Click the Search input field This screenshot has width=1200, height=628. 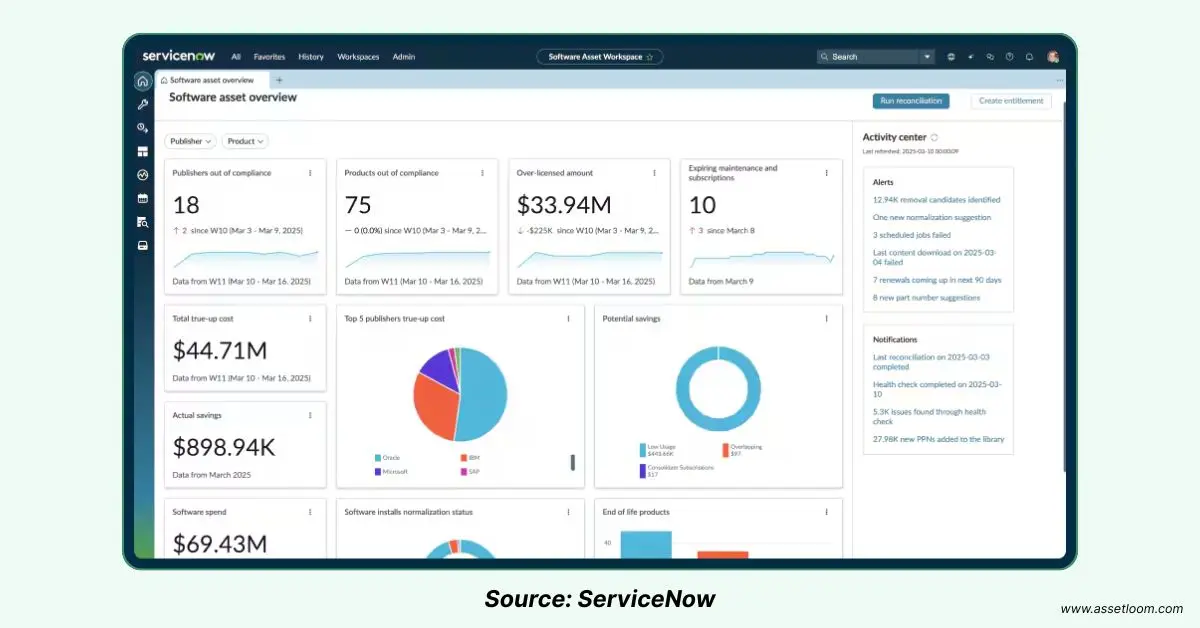coord(868,57)
